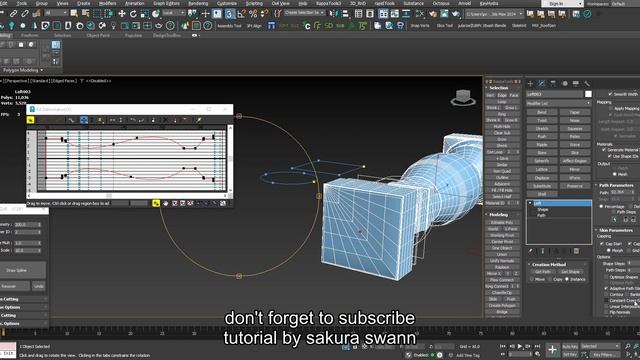Viewport: 640px width, 360px height.
Task: Collapse the Creation Method rollout
Action: (529, 264)
